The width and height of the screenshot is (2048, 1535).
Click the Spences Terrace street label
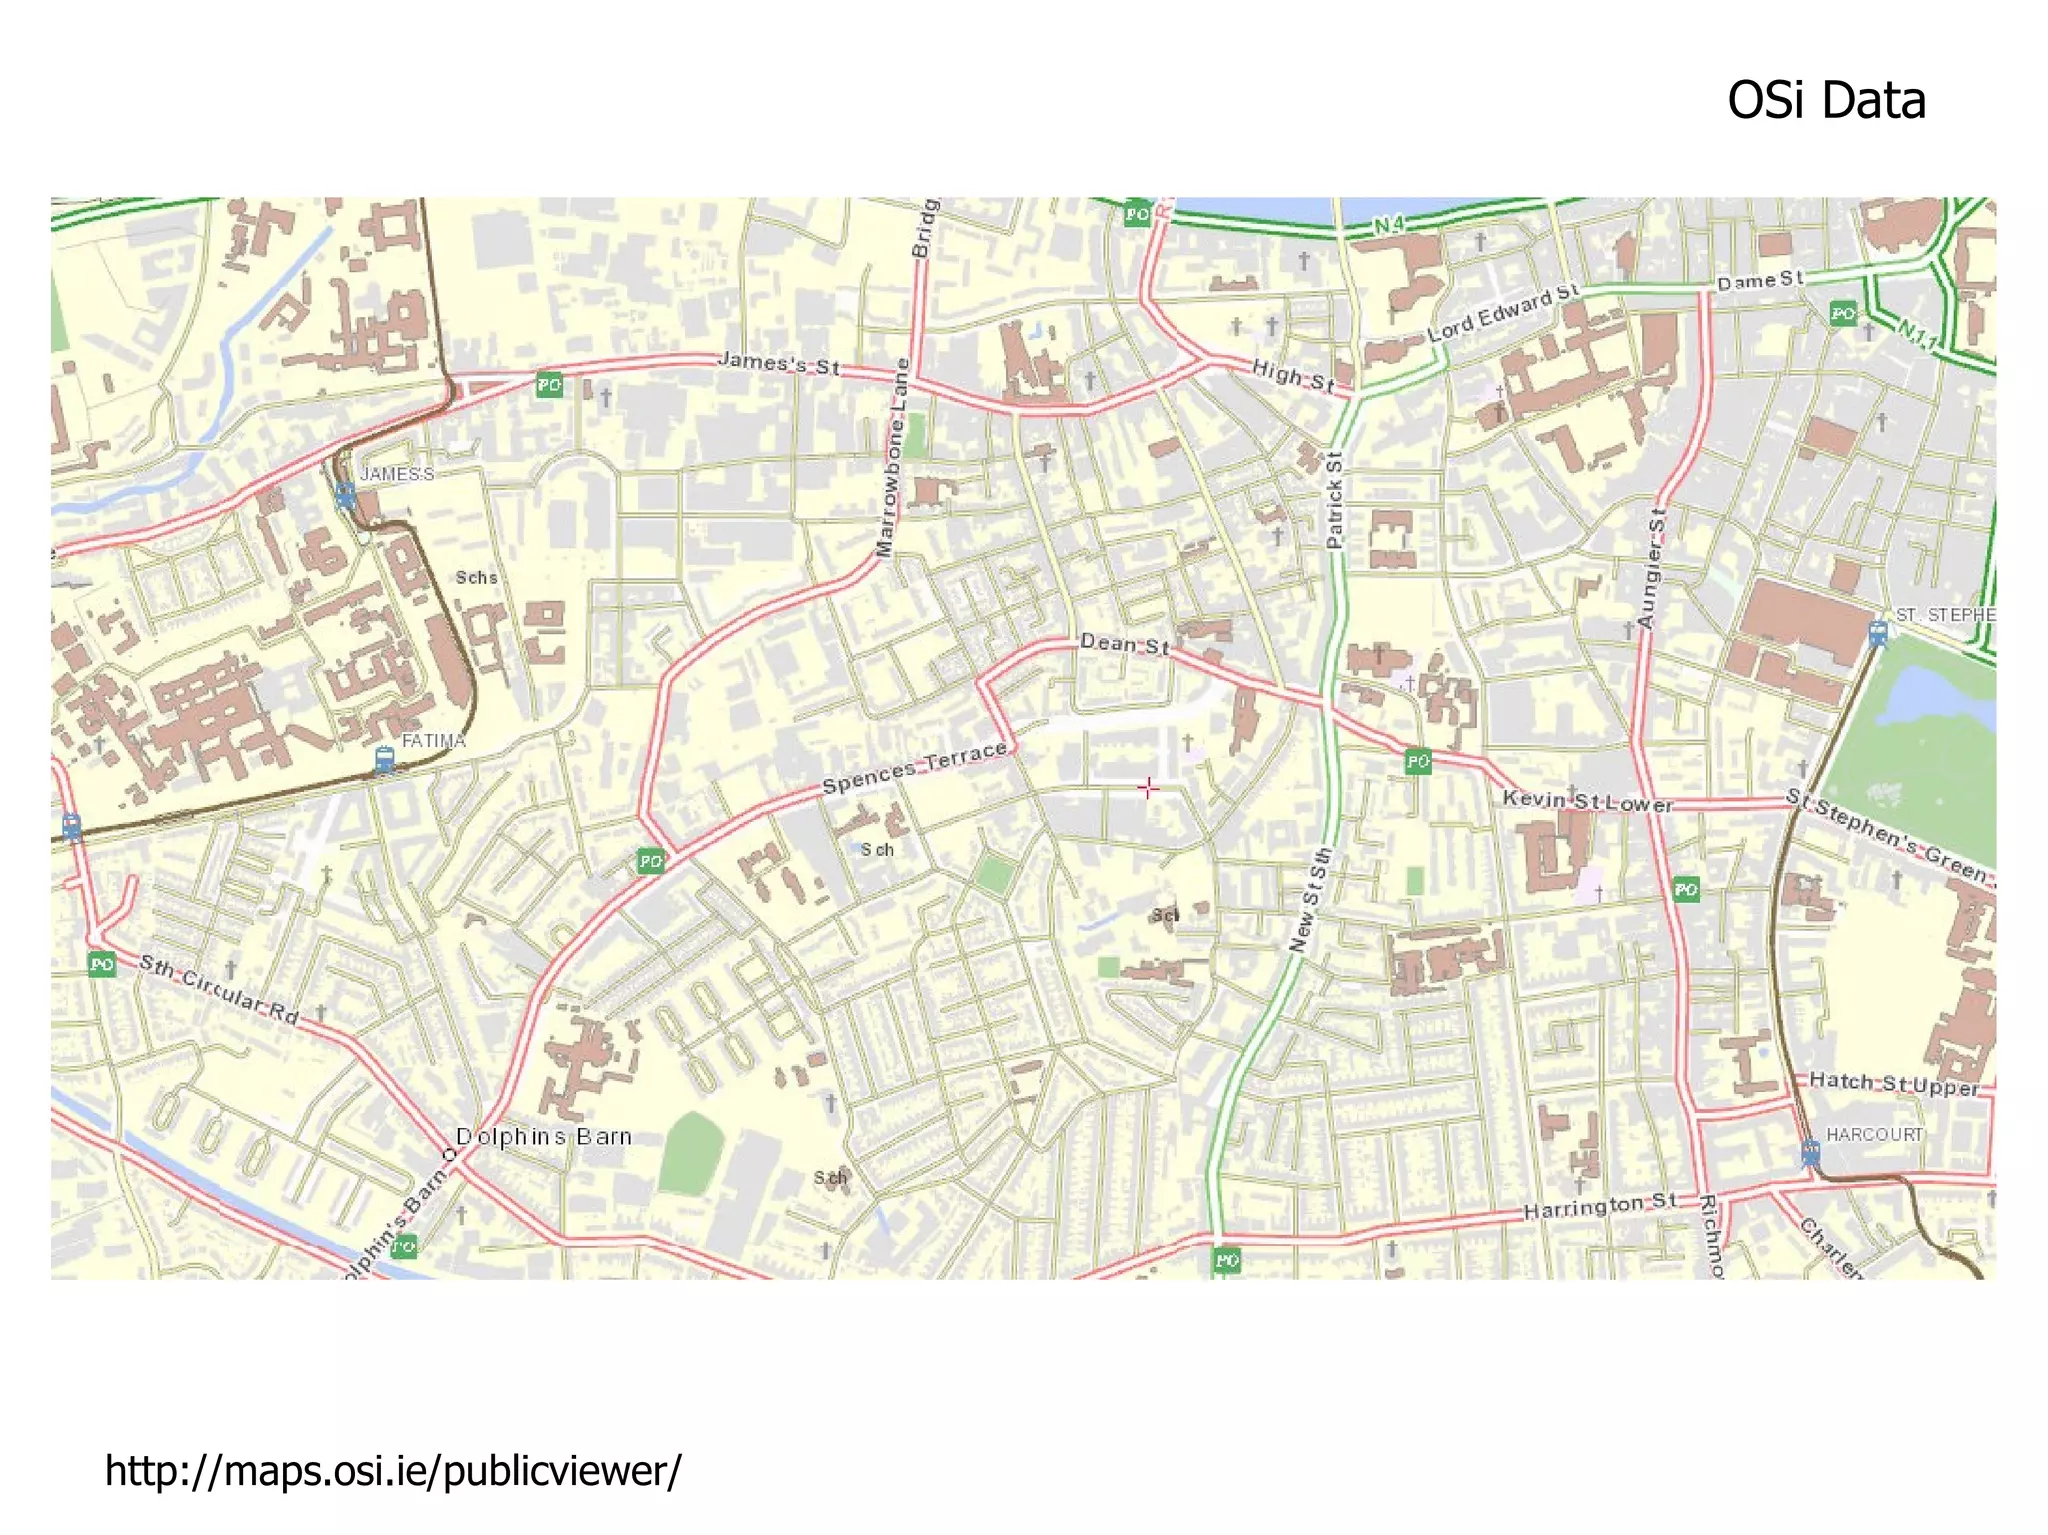(914, 768)
